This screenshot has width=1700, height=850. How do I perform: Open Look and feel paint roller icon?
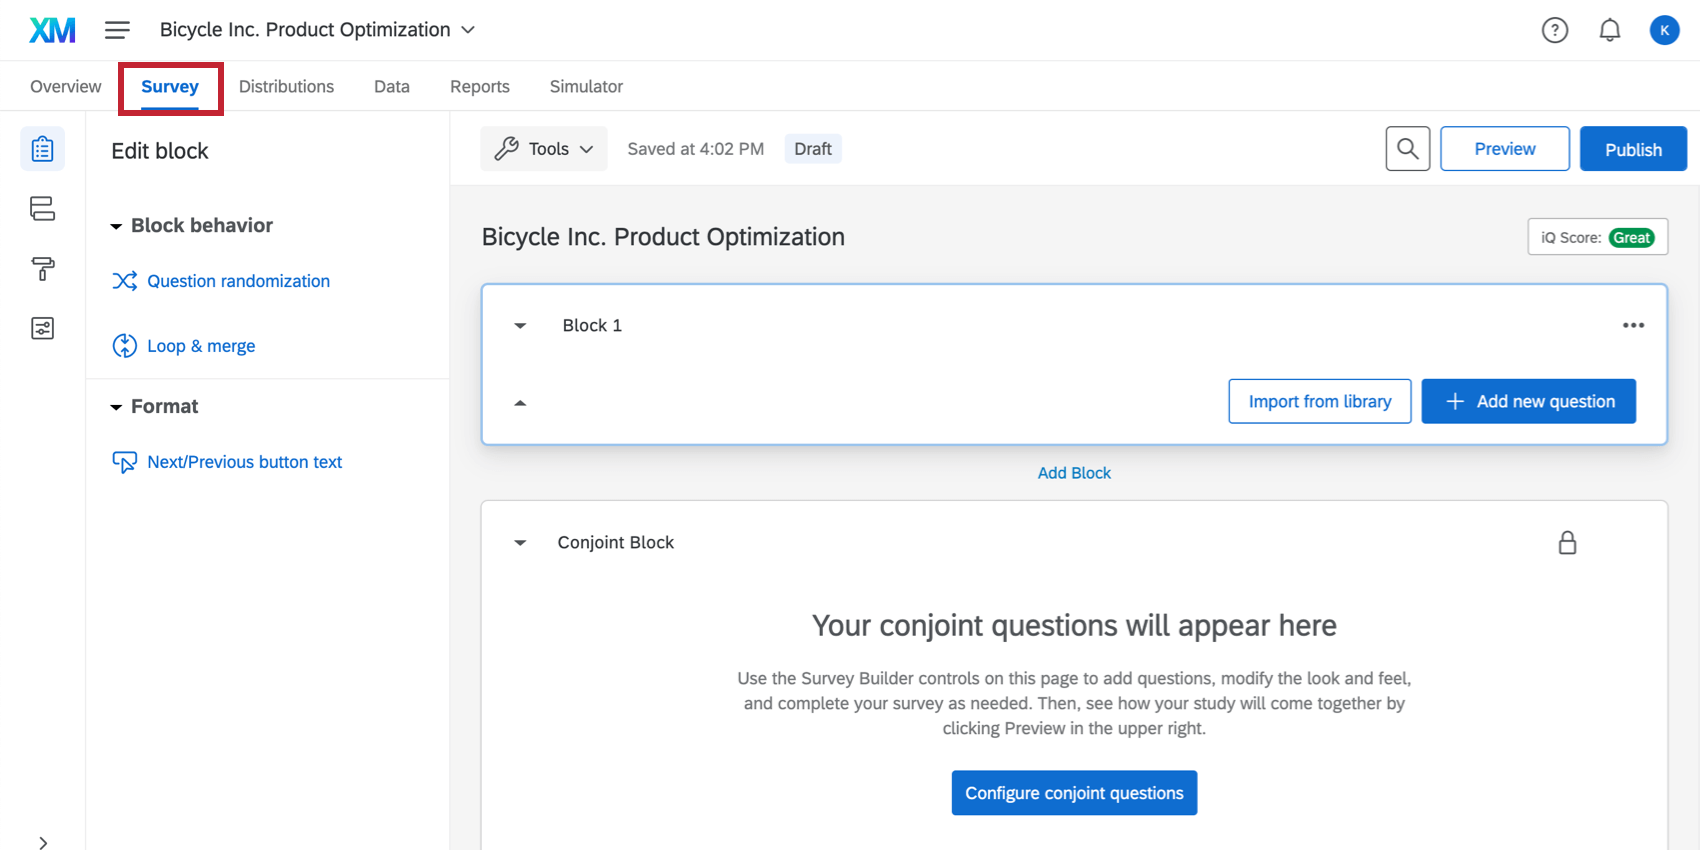(x=42, y=268)
